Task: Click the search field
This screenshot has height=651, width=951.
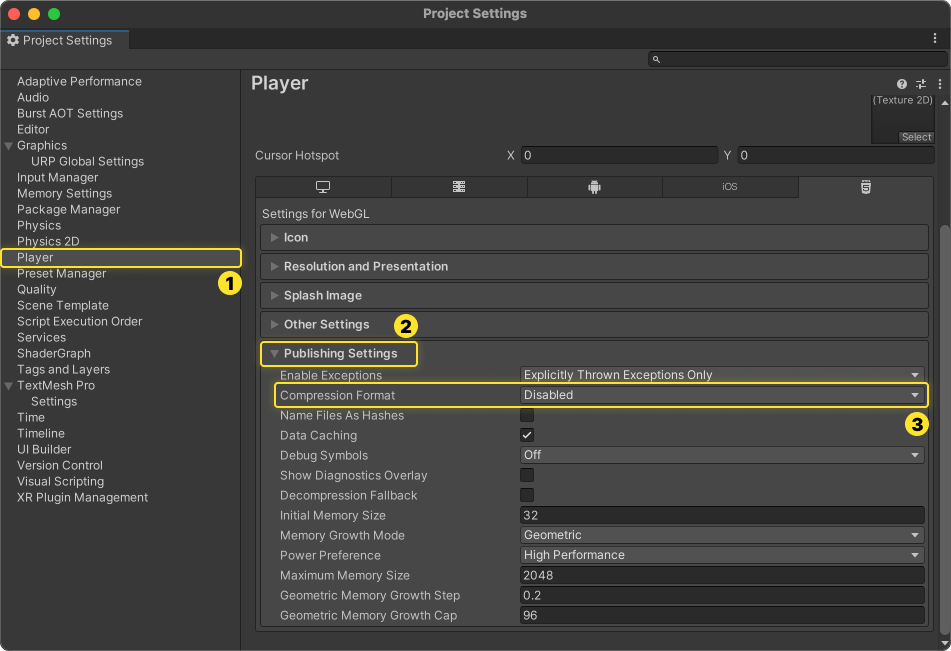Action: coord(797,59)
